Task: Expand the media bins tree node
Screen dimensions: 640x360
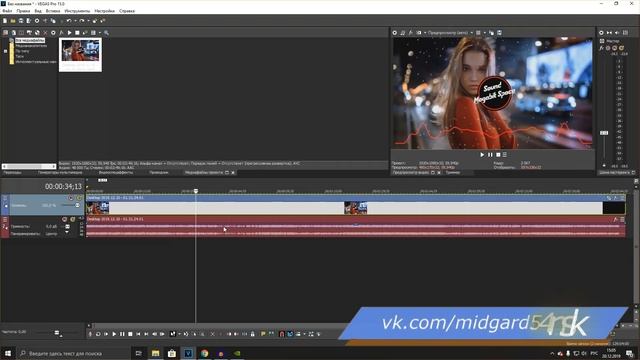Action: click(5, 51)
